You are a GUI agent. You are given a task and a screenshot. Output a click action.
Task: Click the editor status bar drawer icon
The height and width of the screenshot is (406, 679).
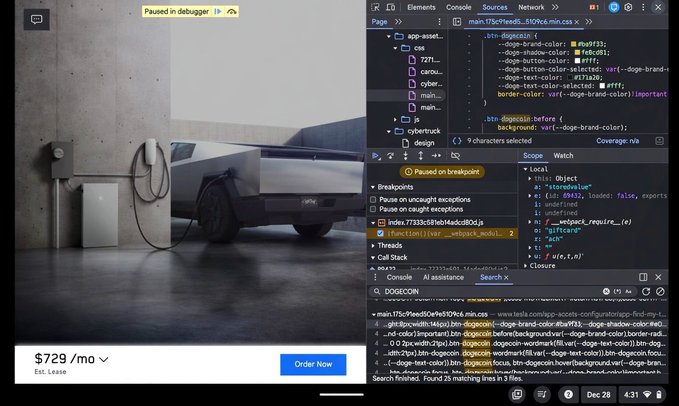point(659,141)
